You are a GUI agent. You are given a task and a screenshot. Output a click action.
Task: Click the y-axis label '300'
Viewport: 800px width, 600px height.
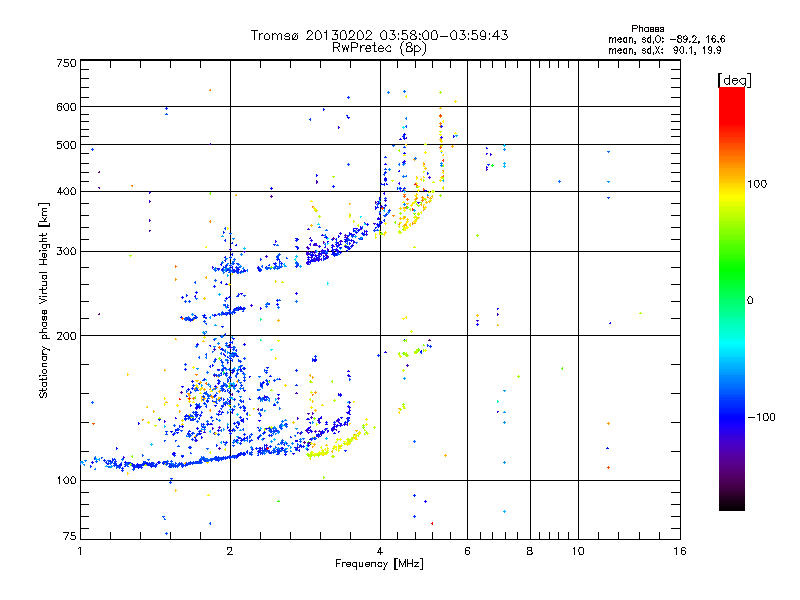pyautogui.click(x=66, y=251)
